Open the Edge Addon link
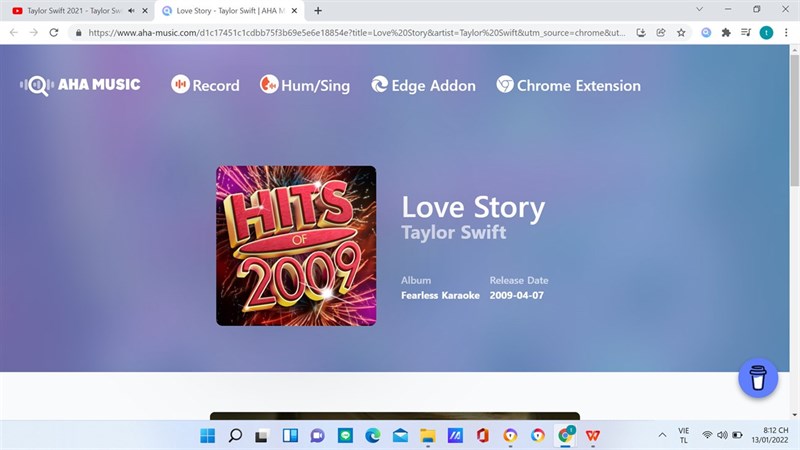Screen dimensions: 800x450 [x=423, y=85]
